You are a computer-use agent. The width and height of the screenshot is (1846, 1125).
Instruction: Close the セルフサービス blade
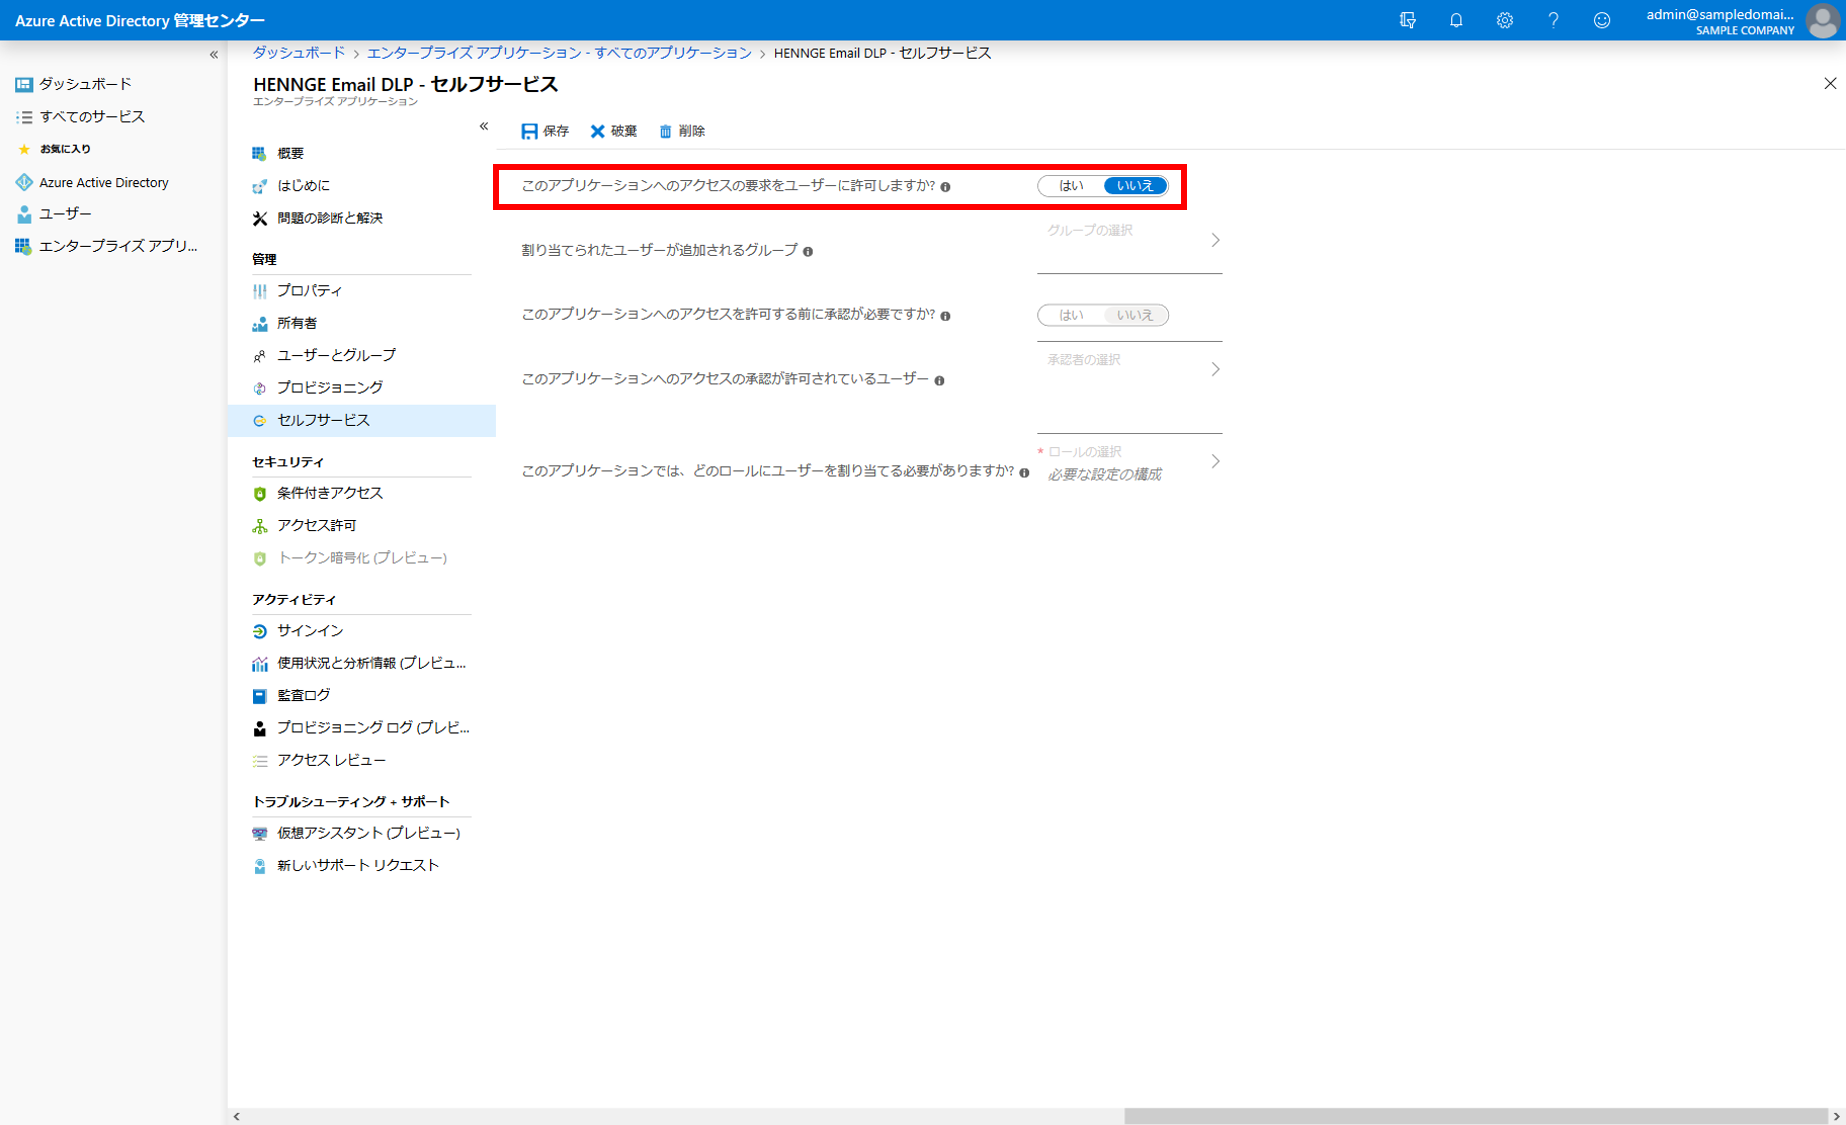[1829, 84]
